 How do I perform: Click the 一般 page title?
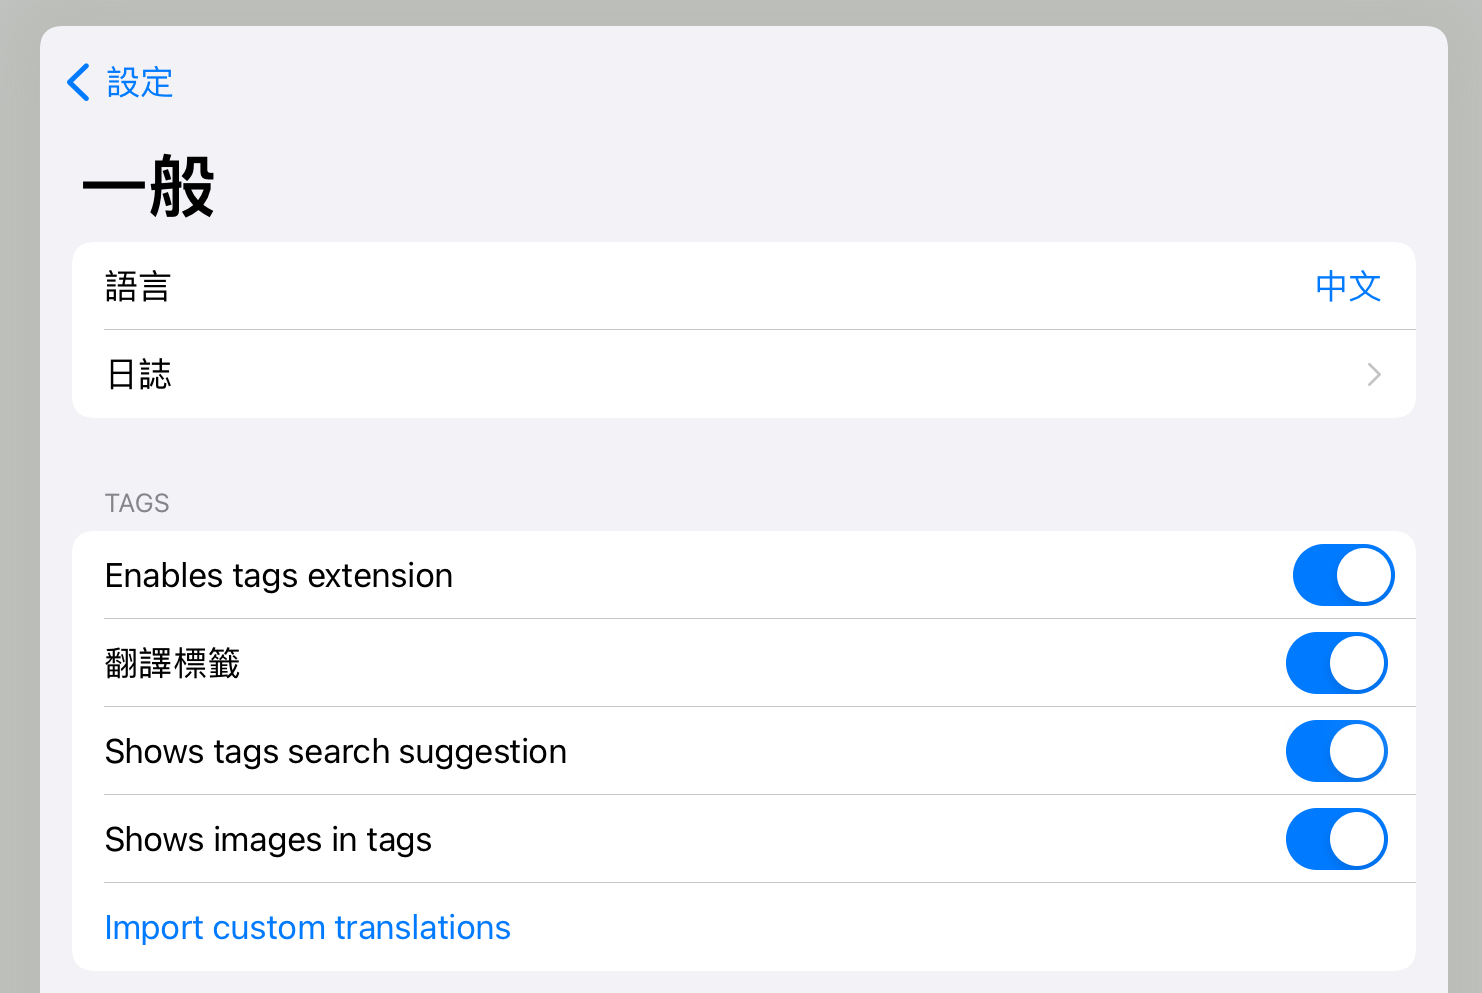tap(148, 187)
